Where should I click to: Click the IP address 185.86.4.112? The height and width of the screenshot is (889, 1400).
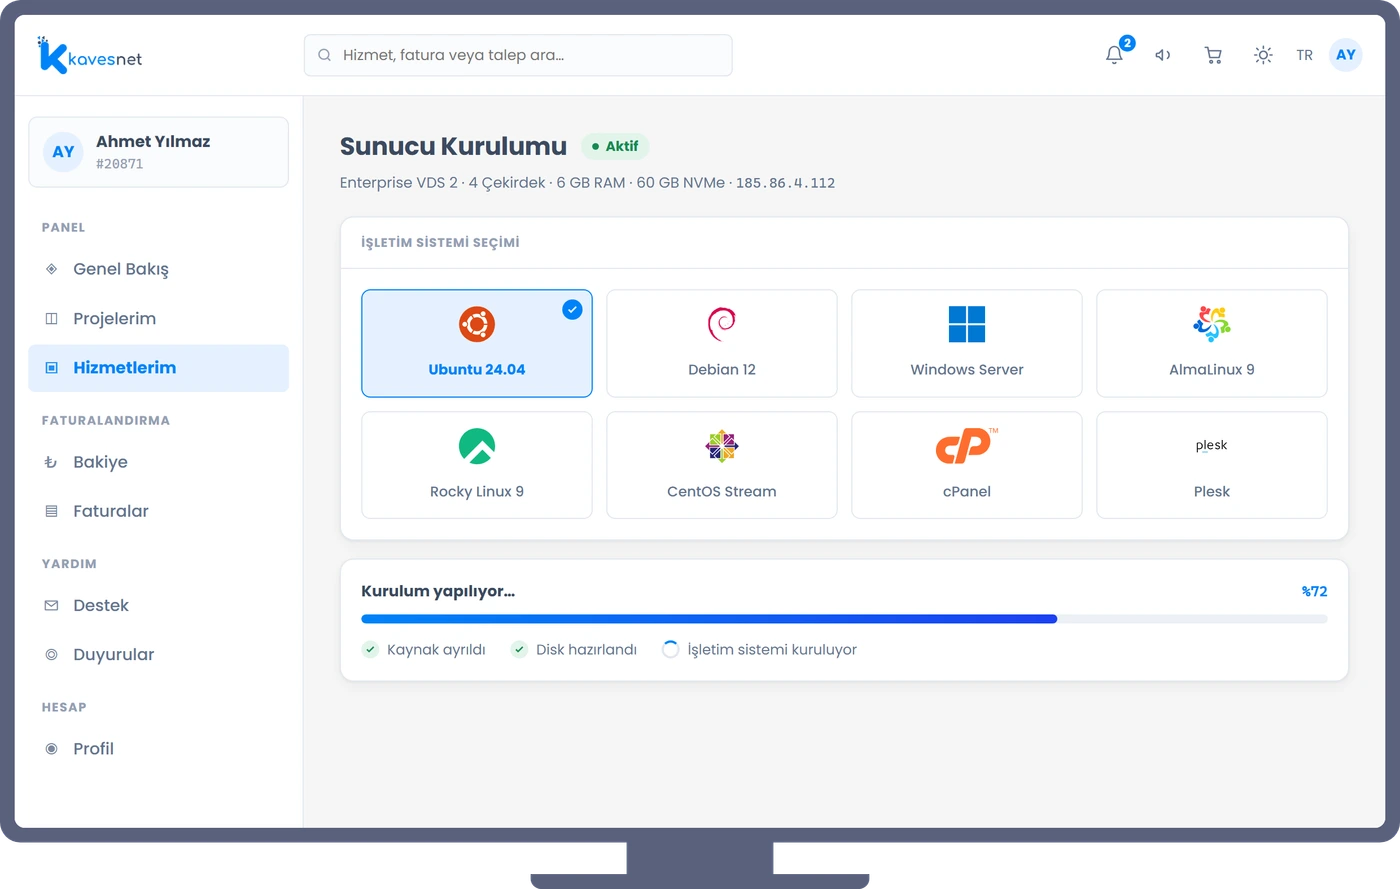pos(785,183)
